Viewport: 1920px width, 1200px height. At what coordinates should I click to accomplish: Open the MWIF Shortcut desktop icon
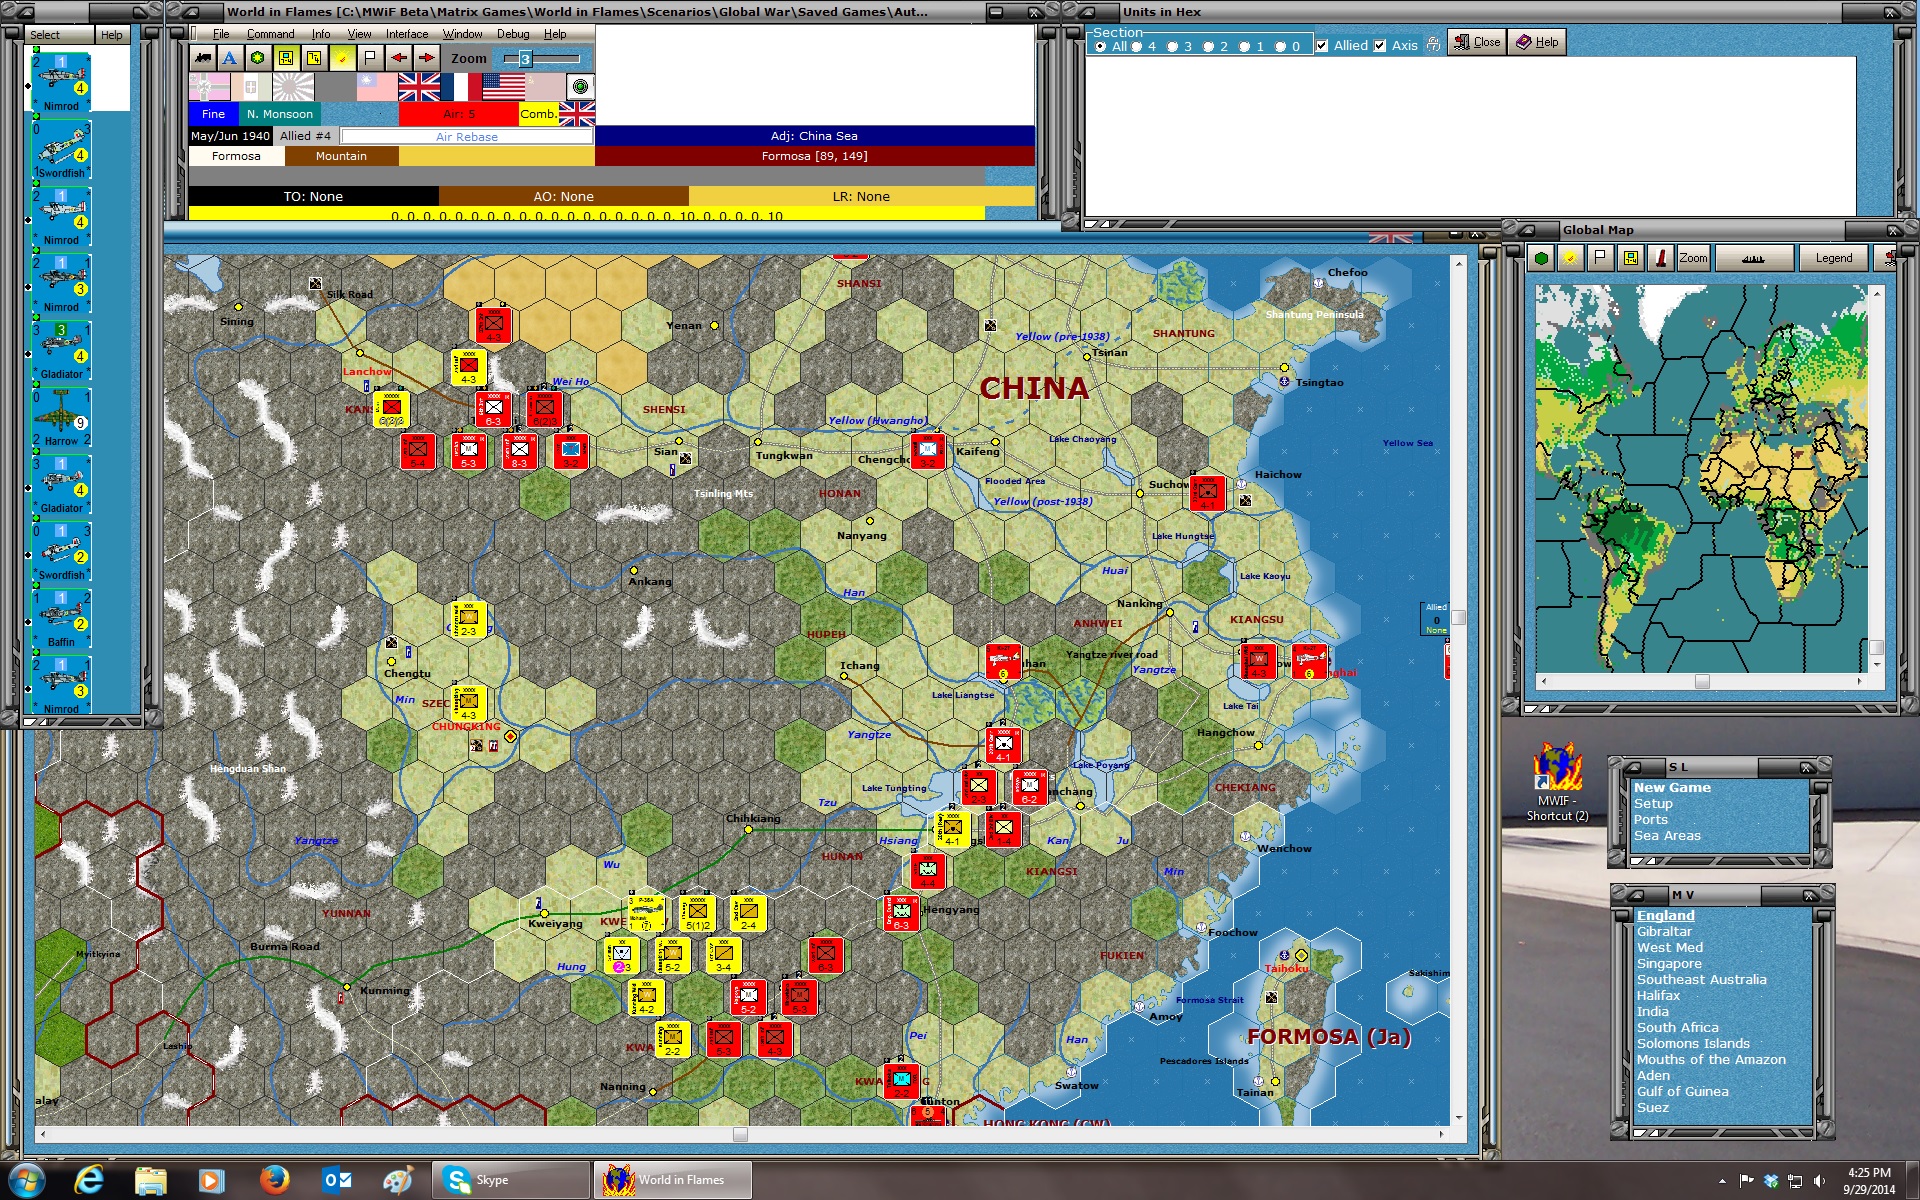pyautogui.click(x=1557, y=781)
